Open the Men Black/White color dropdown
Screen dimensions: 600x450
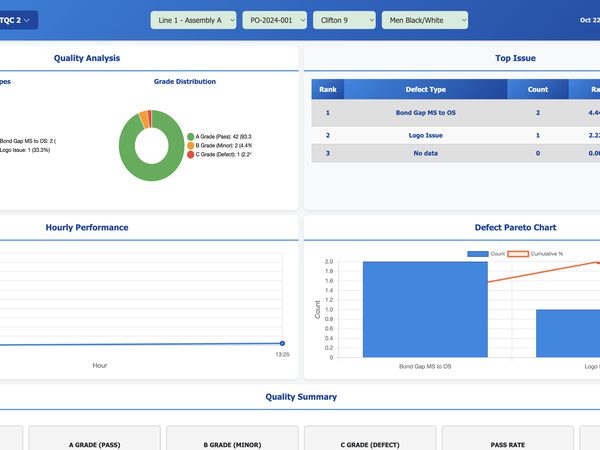[425, 20]
